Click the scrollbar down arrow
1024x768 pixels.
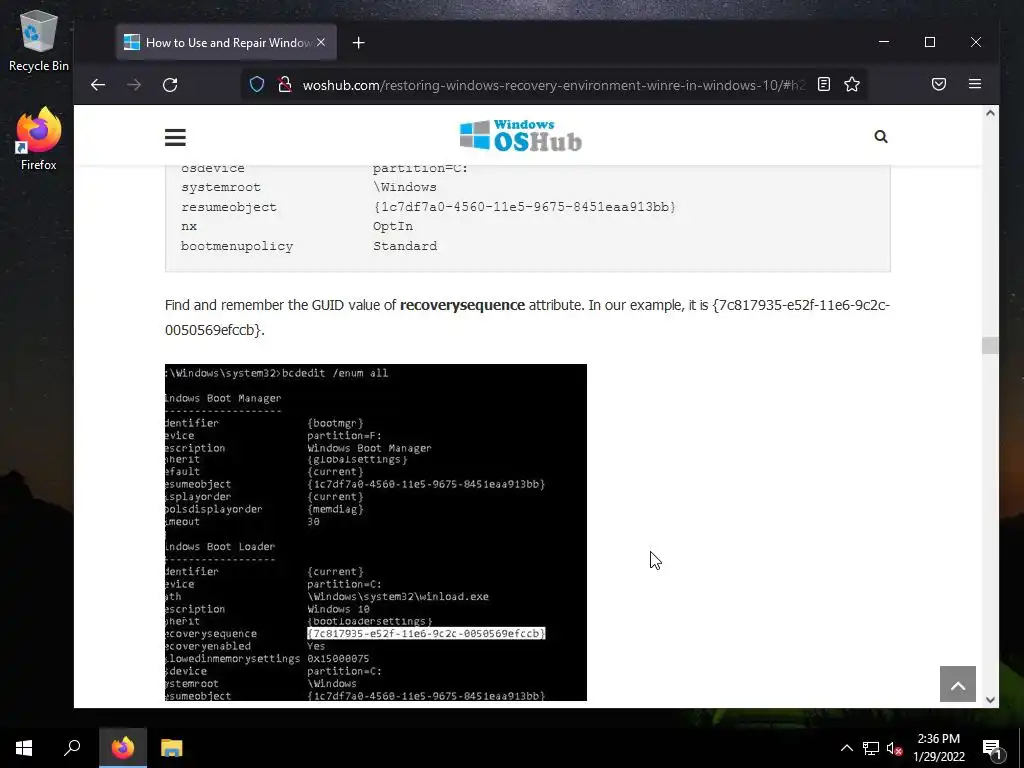990,699
